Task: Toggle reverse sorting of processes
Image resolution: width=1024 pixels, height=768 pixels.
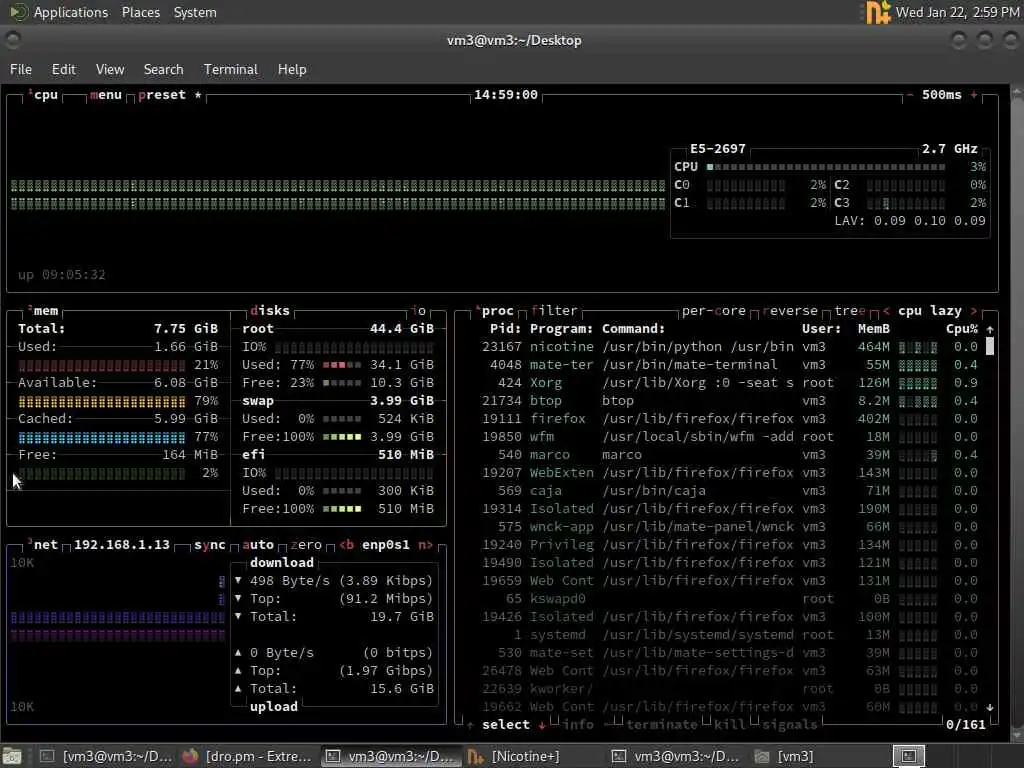Action: coord(790,311)
